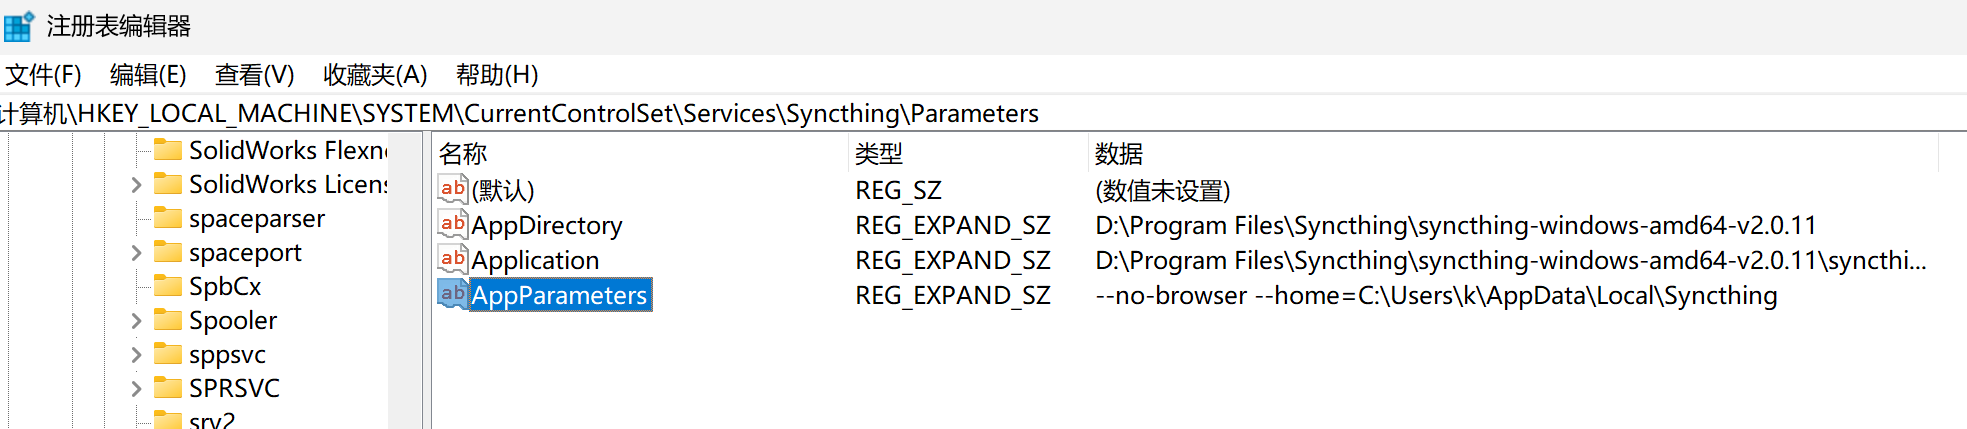Expand the SPRSVC key chevron
The height and width of the screenshot is (429, 1967).
pos(136,388)
